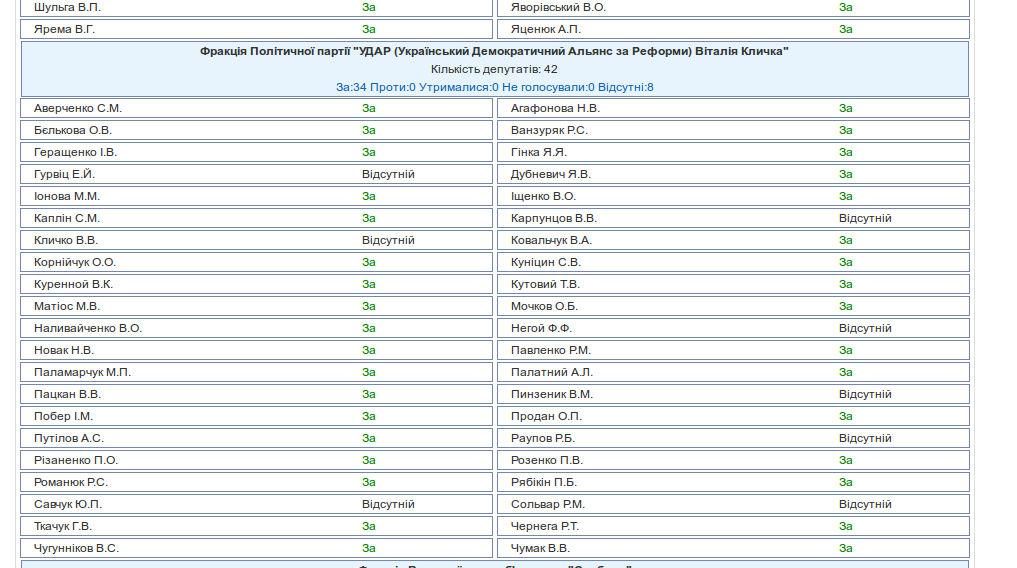1017x568 pixels.
Task: Select the name Ковальчук В.А.
Action: click(x=551, y=241)
